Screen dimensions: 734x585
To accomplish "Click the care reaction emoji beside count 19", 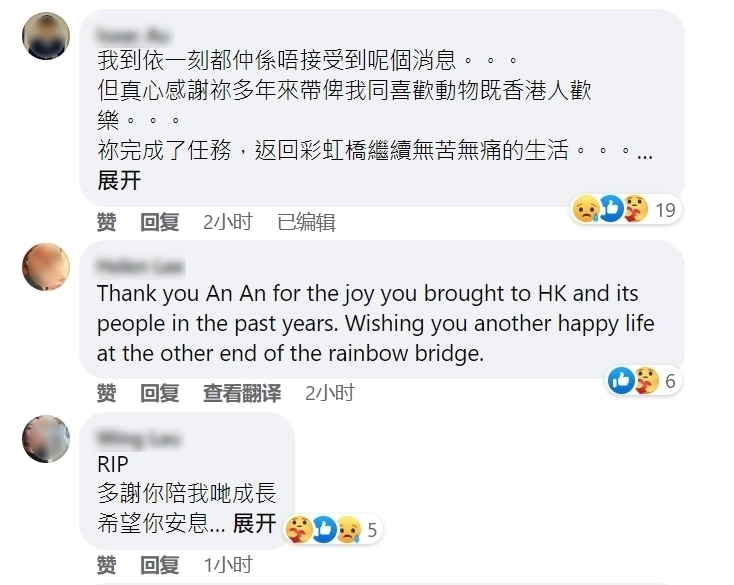I will pyautogui.click(x=635, y=209).
